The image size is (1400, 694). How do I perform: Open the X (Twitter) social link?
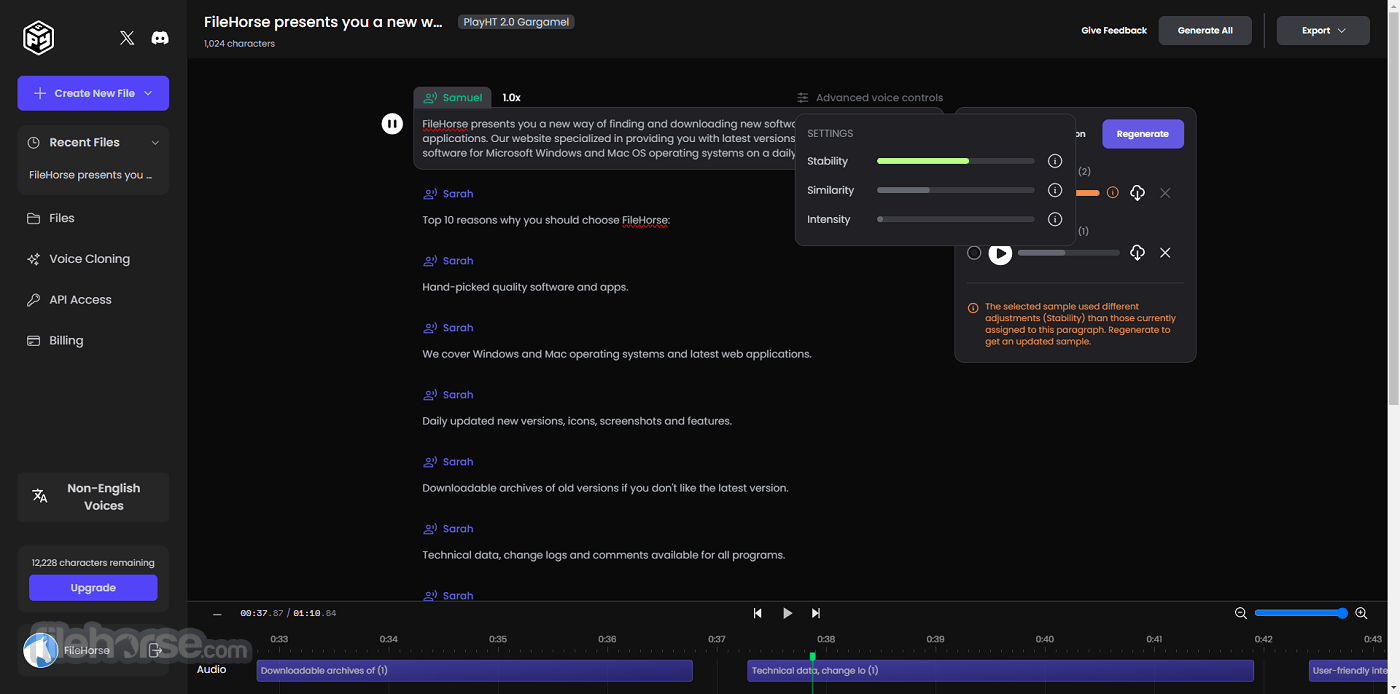pos(127,38)
